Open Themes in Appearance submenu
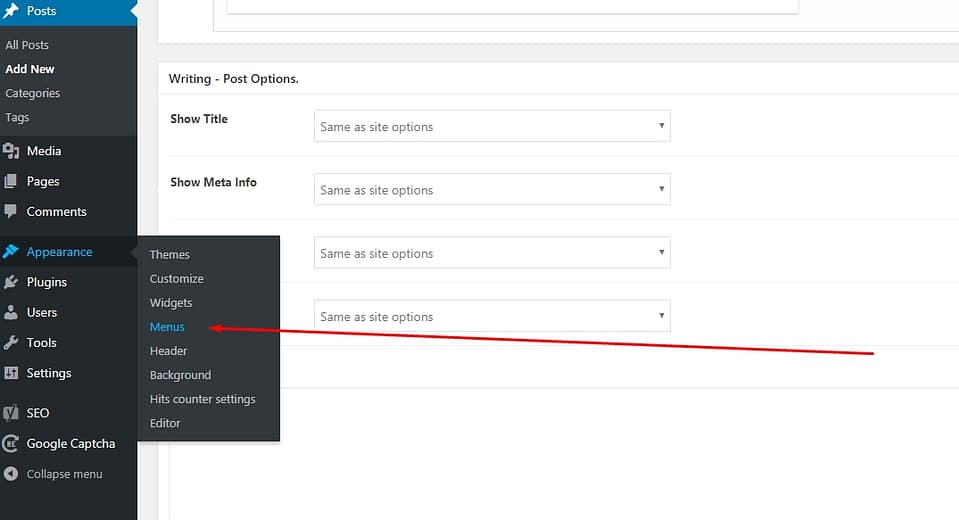Screen dimensions: 959x520 pos(169,254)
